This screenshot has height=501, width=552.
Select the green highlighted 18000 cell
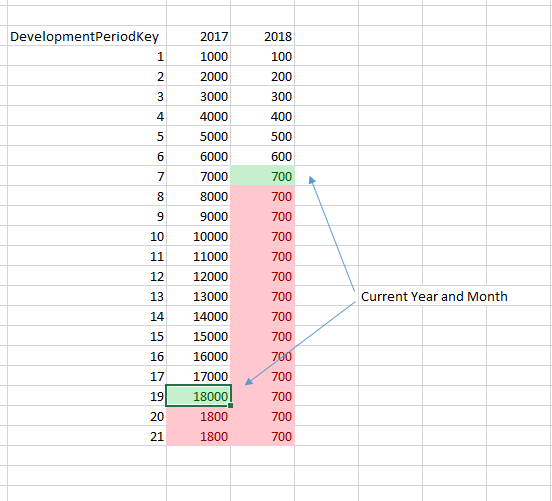199,396
